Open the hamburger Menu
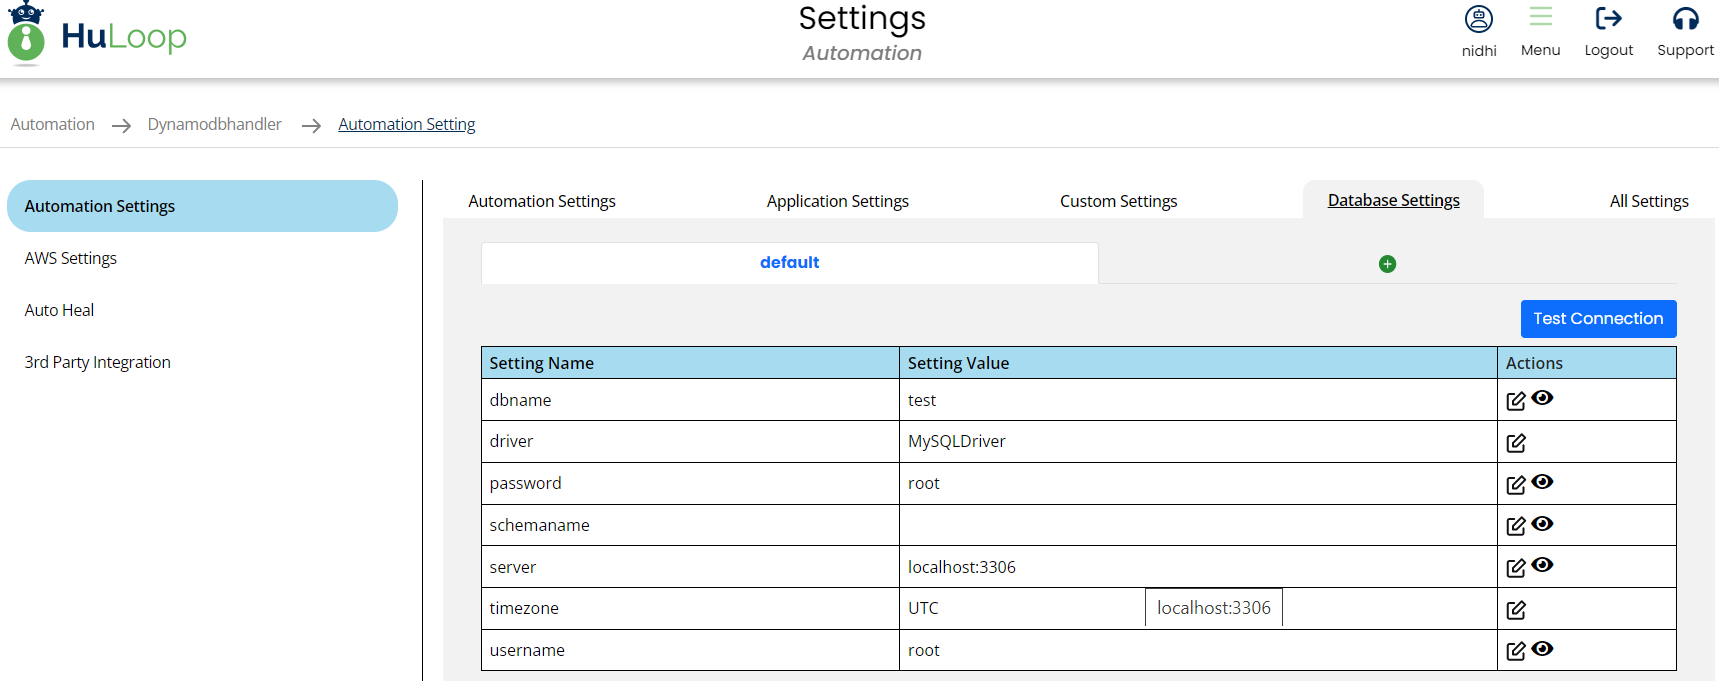Image resolution: width=1719 pixels, height=681 pixels. tap(1540, 17)
